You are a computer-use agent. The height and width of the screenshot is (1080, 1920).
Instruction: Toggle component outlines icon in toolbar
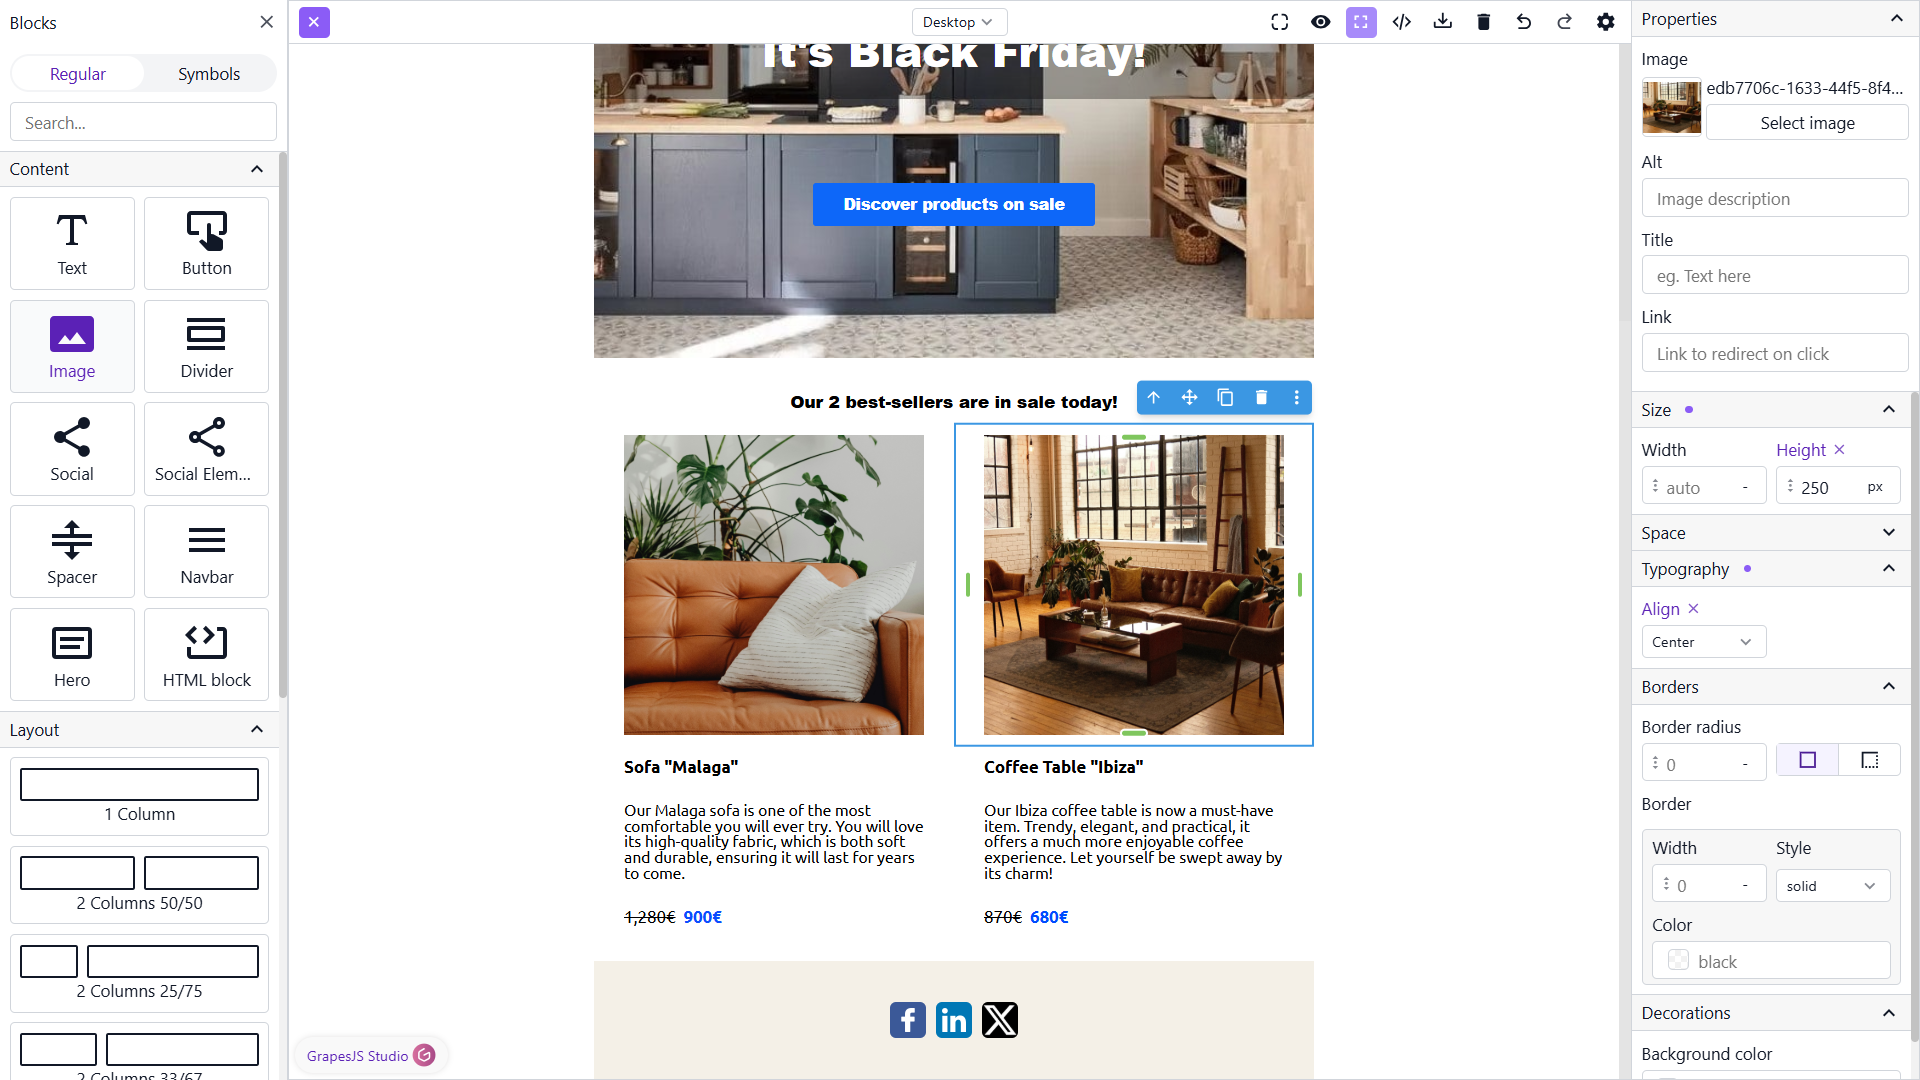pyautogui.click(x=1361, y=22)
